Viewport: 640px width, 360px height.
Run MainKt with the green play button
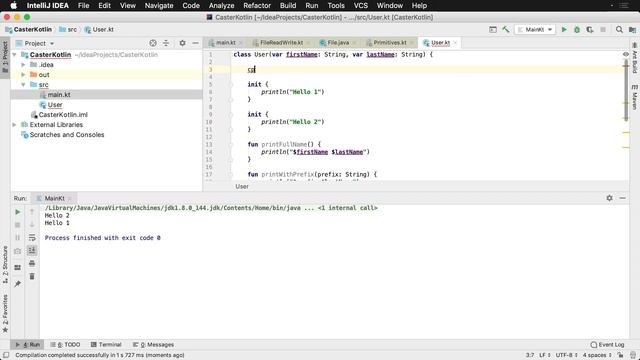pyautogui.click(x=564, y=29)
